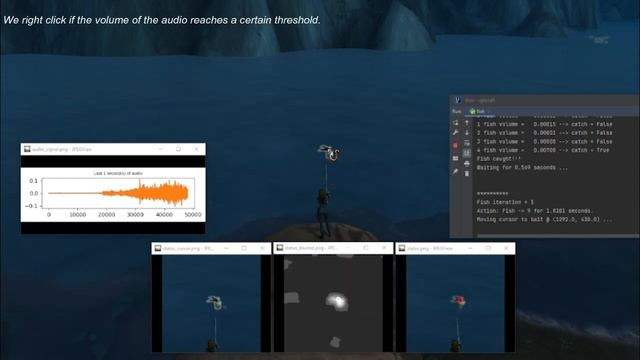Click the PyCharm window icon in title bar

pyautogui.click(x=458, y=100)
